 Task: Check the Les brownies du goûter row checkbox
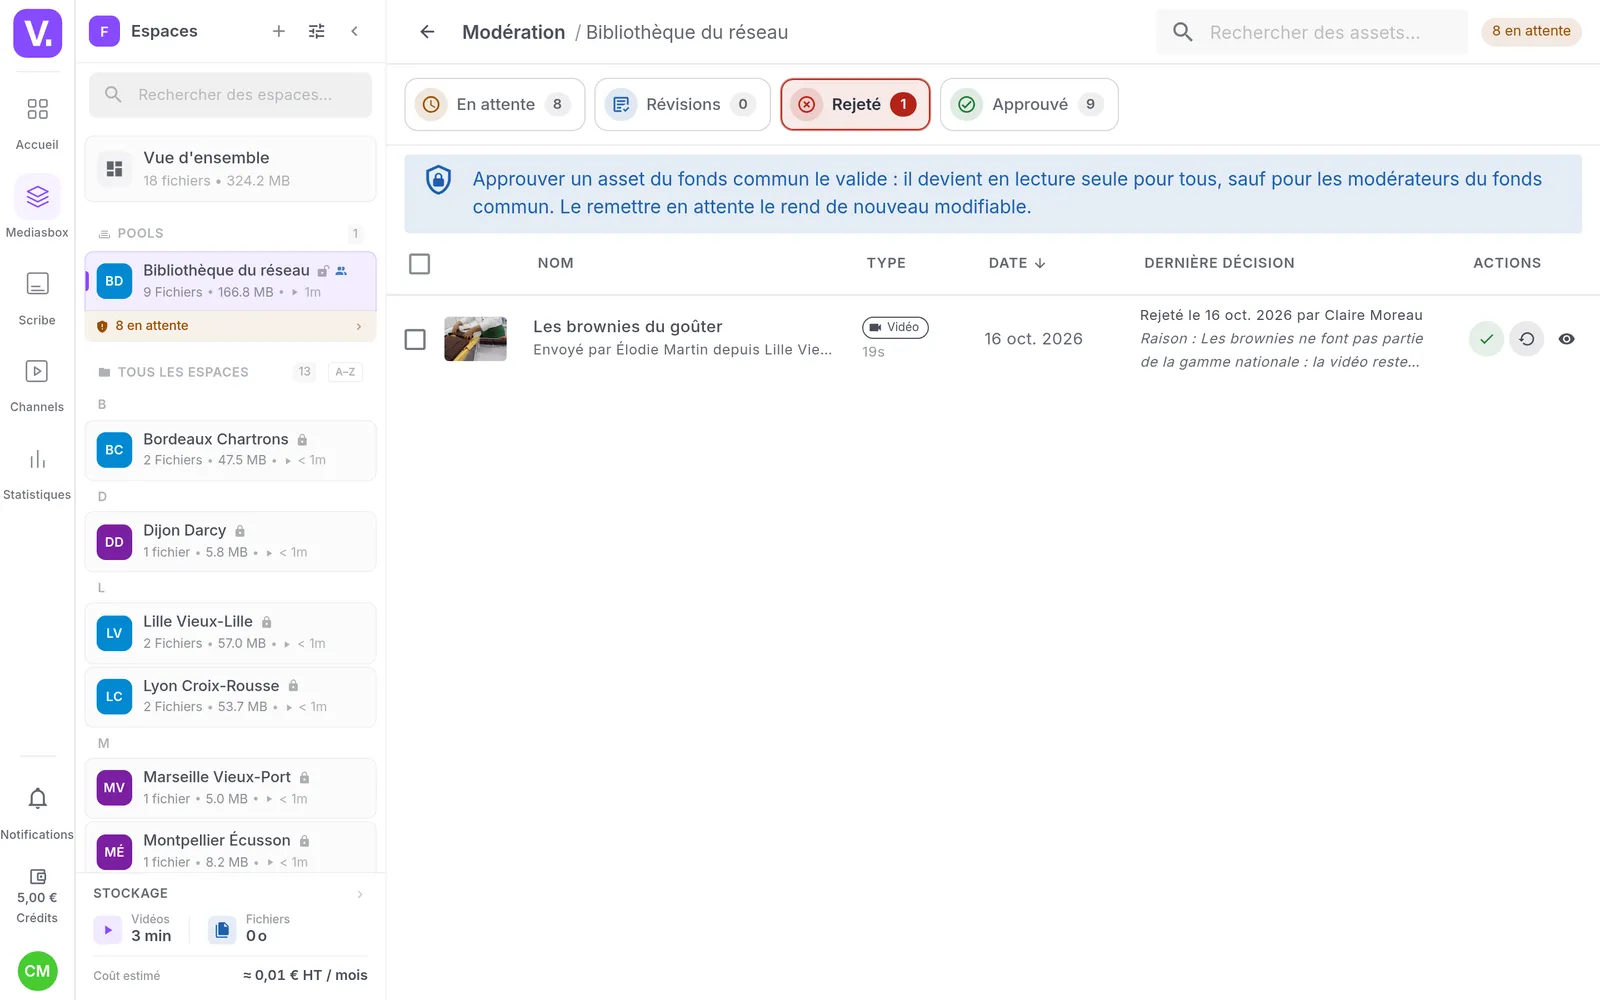pyautogui.click(x=415, y=339)
